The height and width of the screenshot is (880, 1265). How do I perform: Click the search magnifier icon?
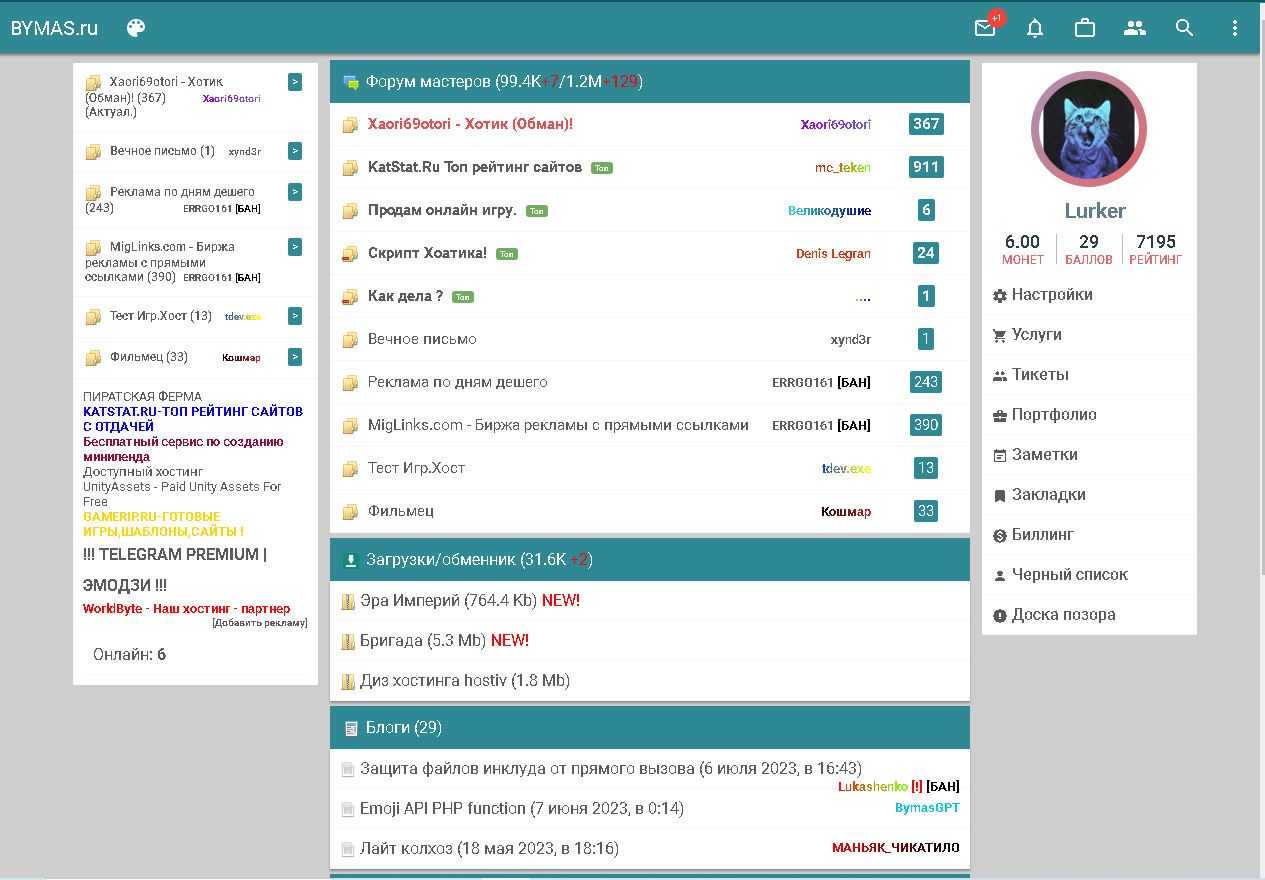(x=1185, y=28)
